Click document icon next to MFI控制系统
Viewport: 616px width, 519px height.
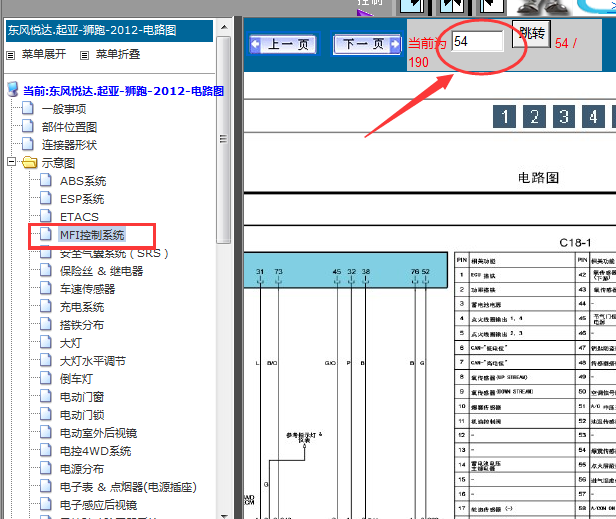click(x=46, y=234)
